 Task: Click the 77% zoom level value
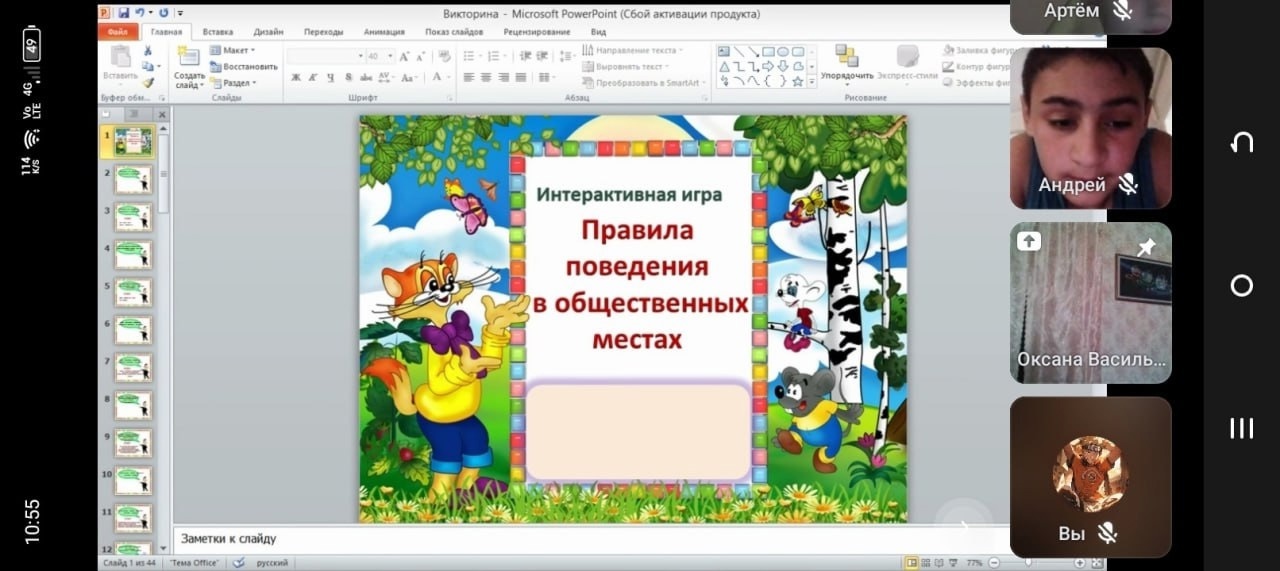[974, 563]
